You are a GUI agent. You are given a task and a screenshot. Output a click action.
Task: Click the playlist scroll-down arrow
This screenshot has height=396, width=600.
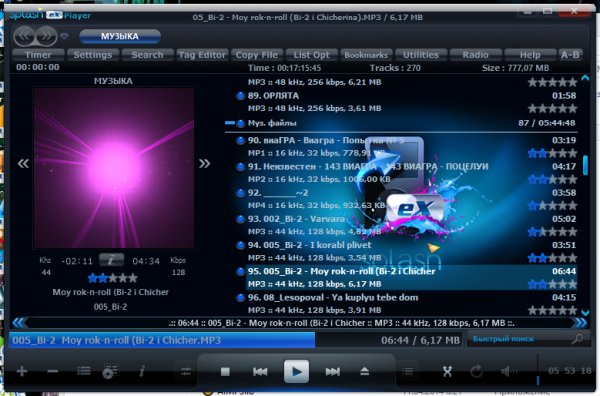[x=585, y=313]
